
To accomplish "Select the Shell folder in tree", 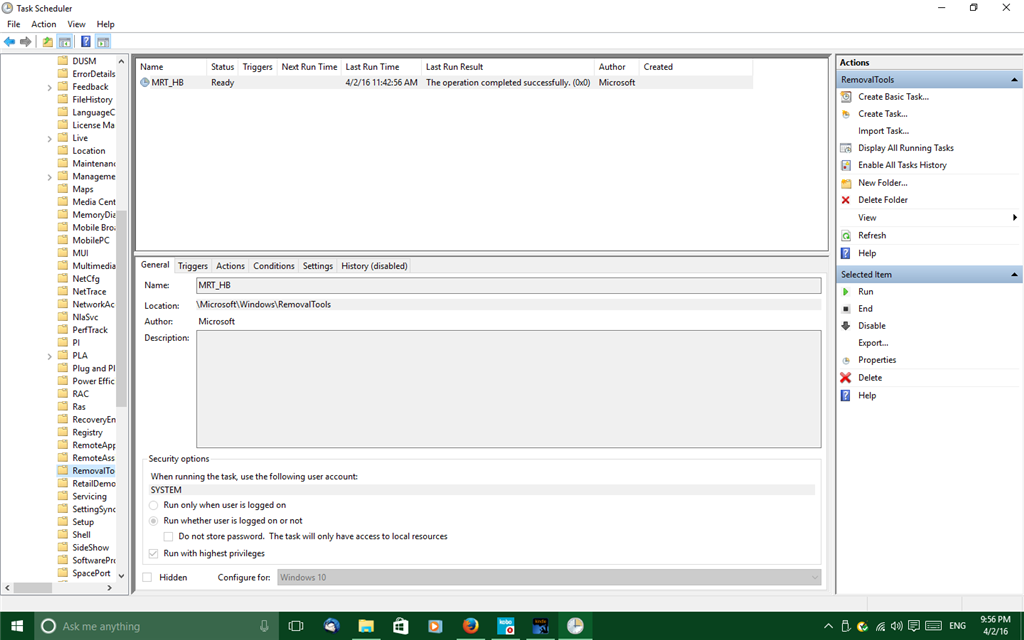I will 81,535.
